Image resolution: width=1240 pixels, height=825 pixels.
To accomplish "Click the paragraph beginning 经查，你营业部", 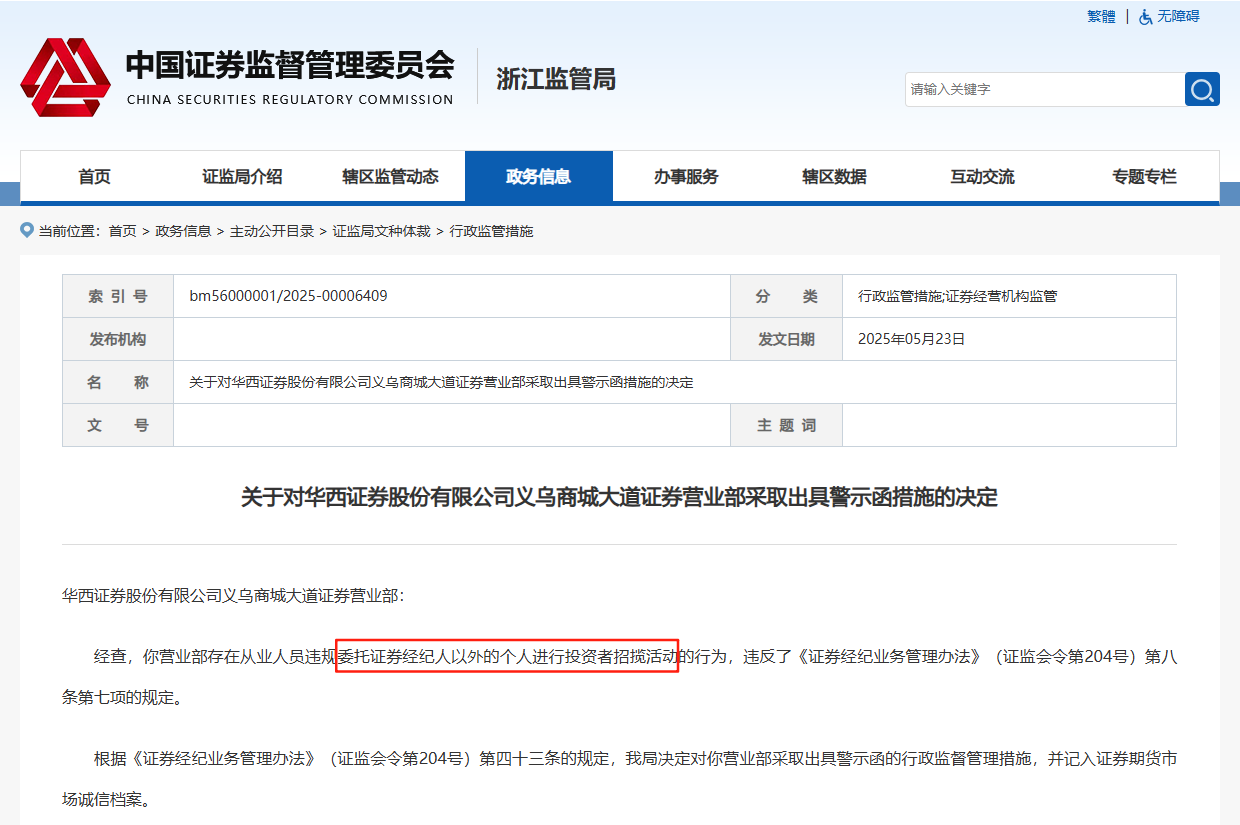I will tap(619, 677).
